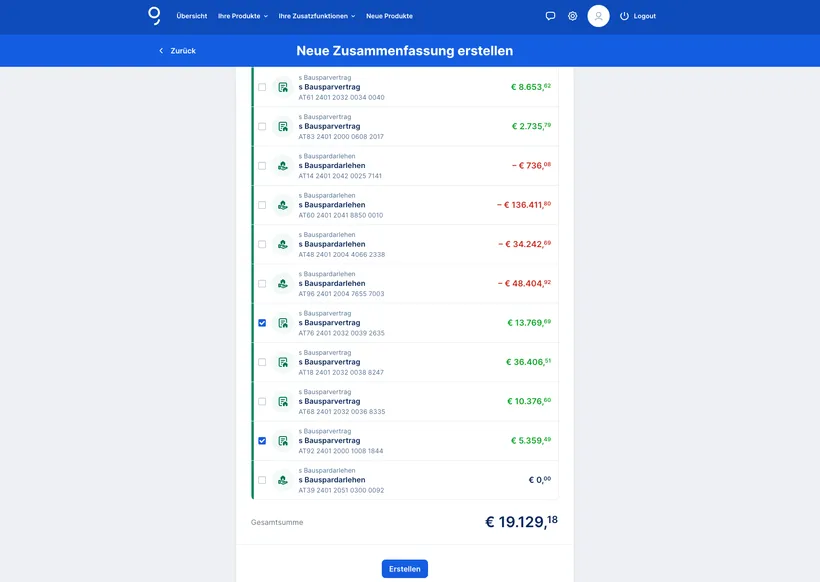Go back with Zurück link
This screenshot has height=582, width=820.
(x=177, y=50)
